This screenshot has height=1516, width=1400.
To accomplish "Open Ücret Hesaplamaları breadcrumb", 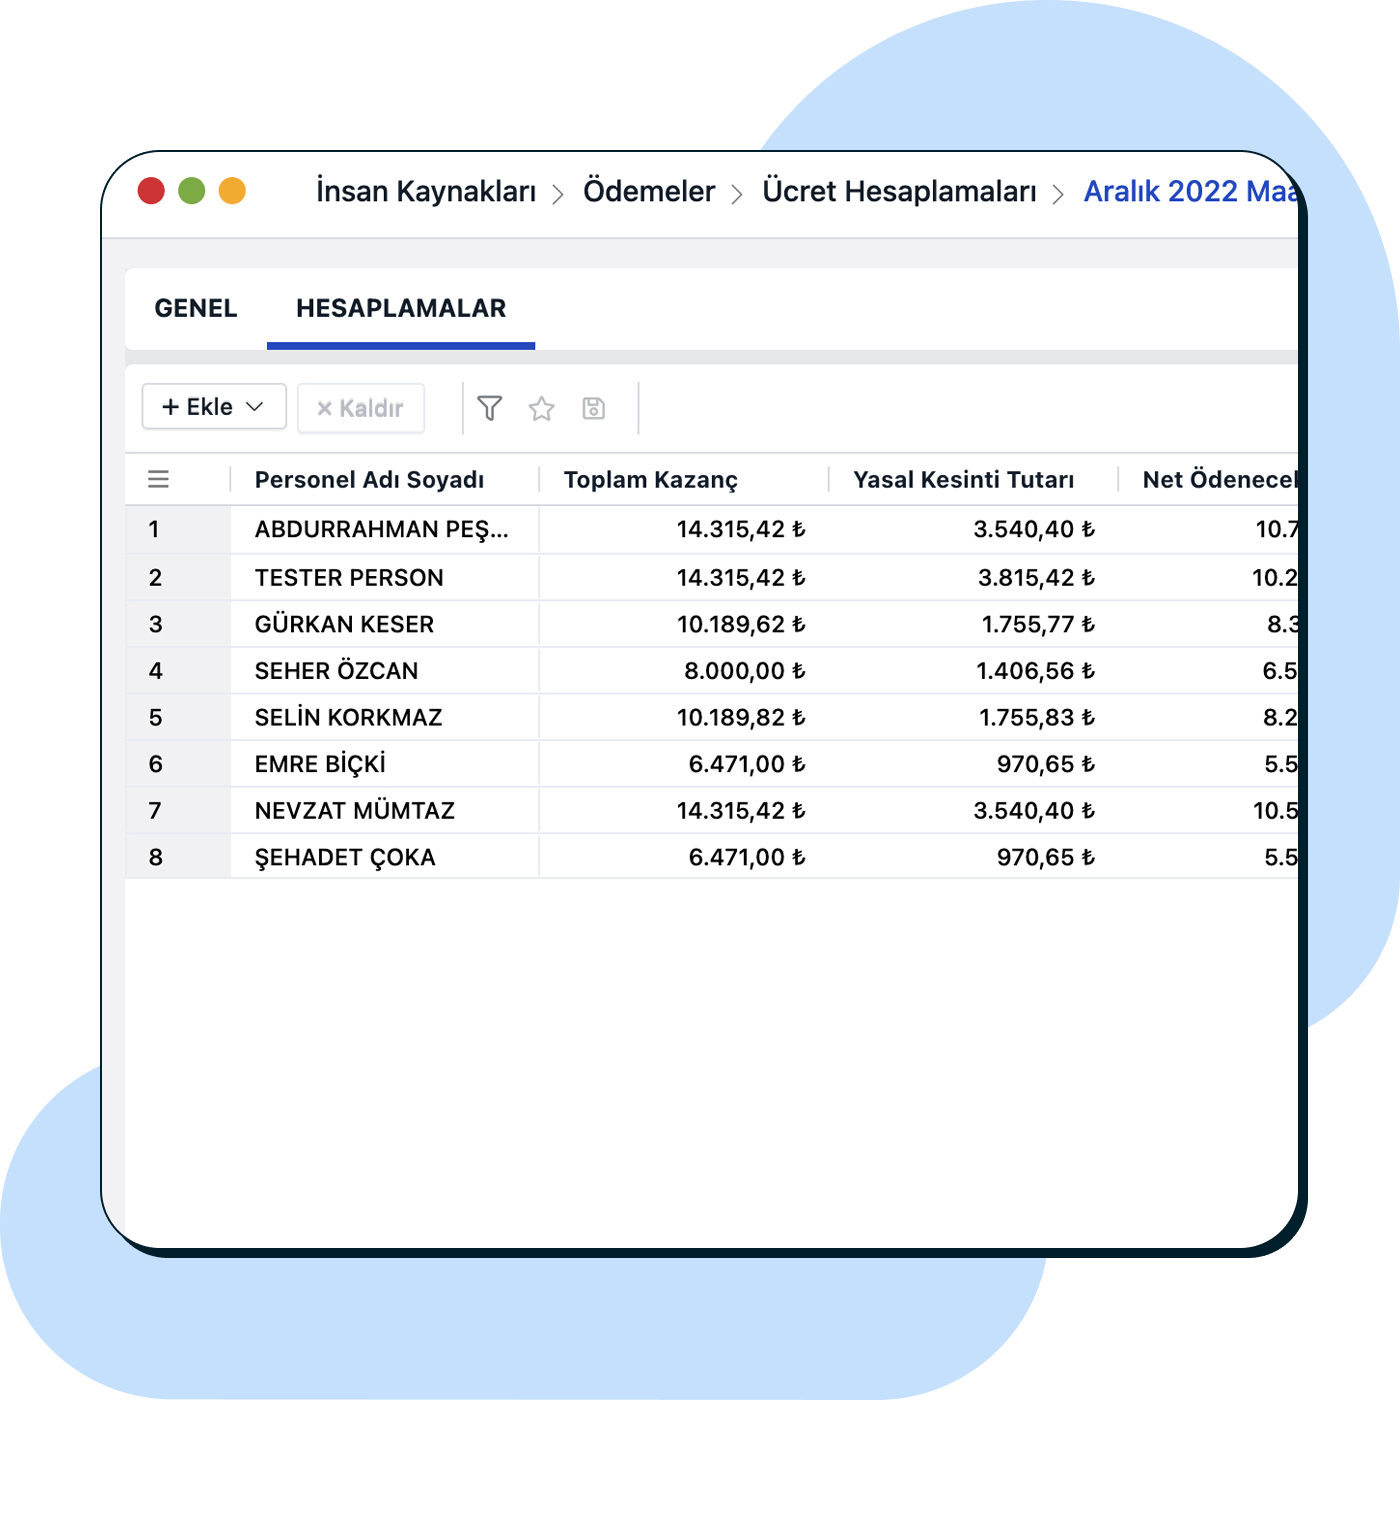I will coord(899,191).
